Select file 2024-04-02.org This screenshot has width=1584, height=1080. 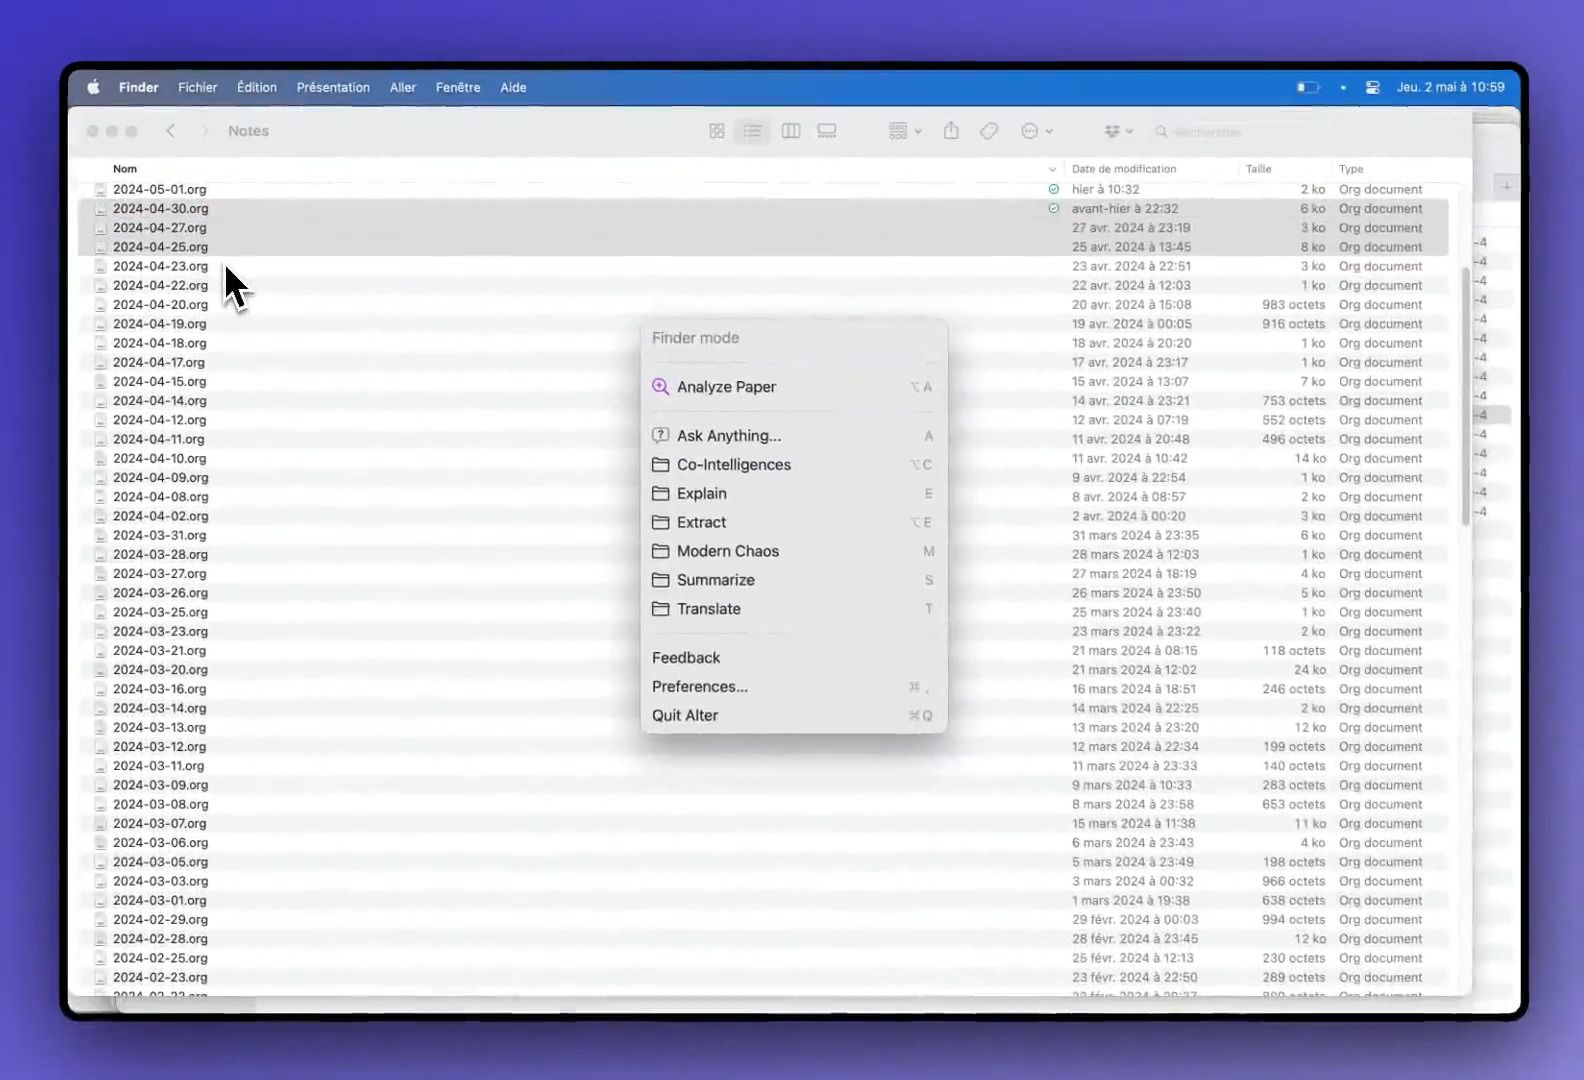(x=161, y=516)
